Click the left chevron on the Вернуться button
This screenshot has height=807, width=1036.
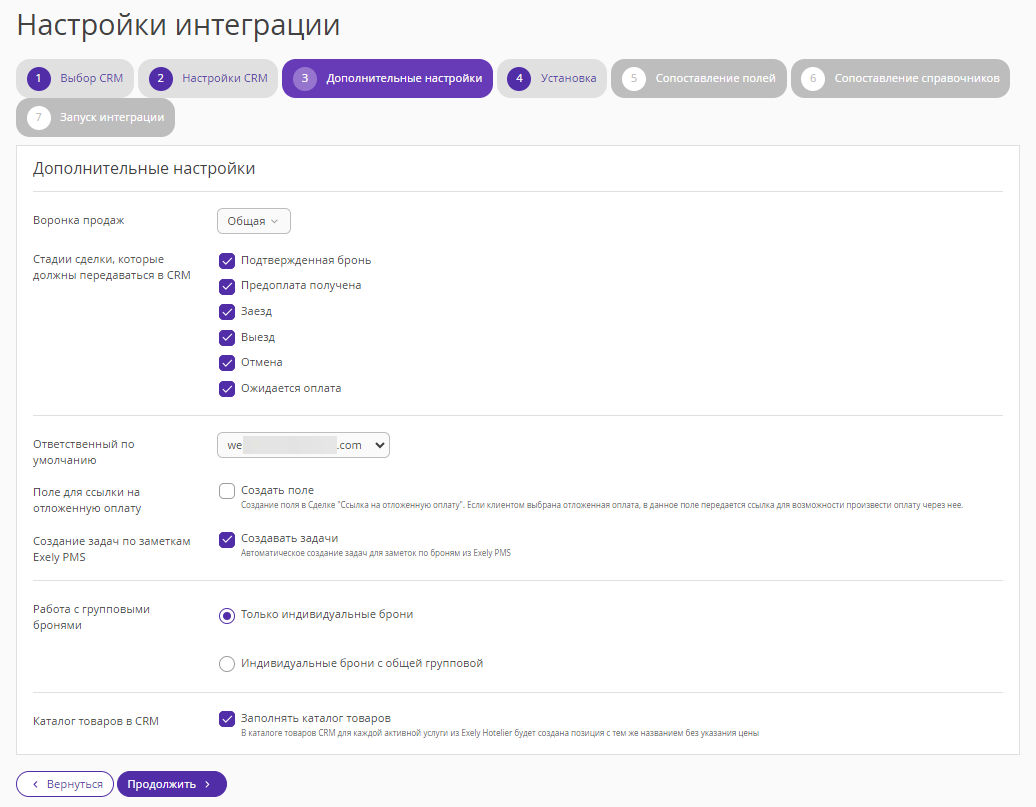pos(35,785)
